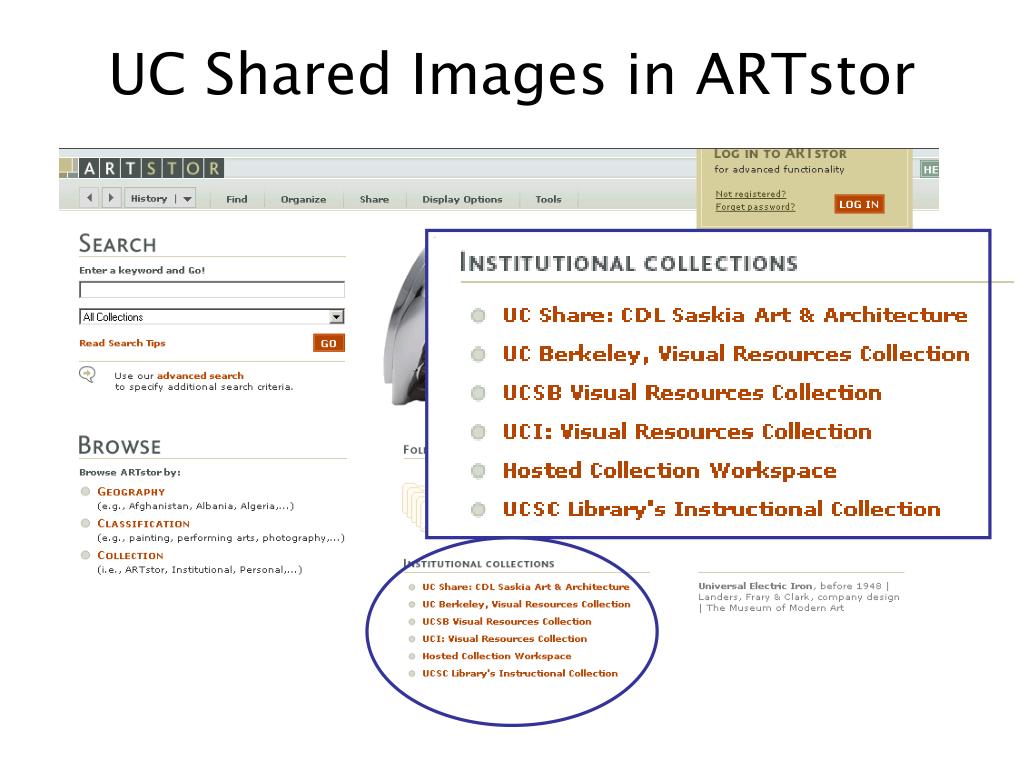1024x768 pixels.
Task: Open the advanced search link
Action: [200, 376]
